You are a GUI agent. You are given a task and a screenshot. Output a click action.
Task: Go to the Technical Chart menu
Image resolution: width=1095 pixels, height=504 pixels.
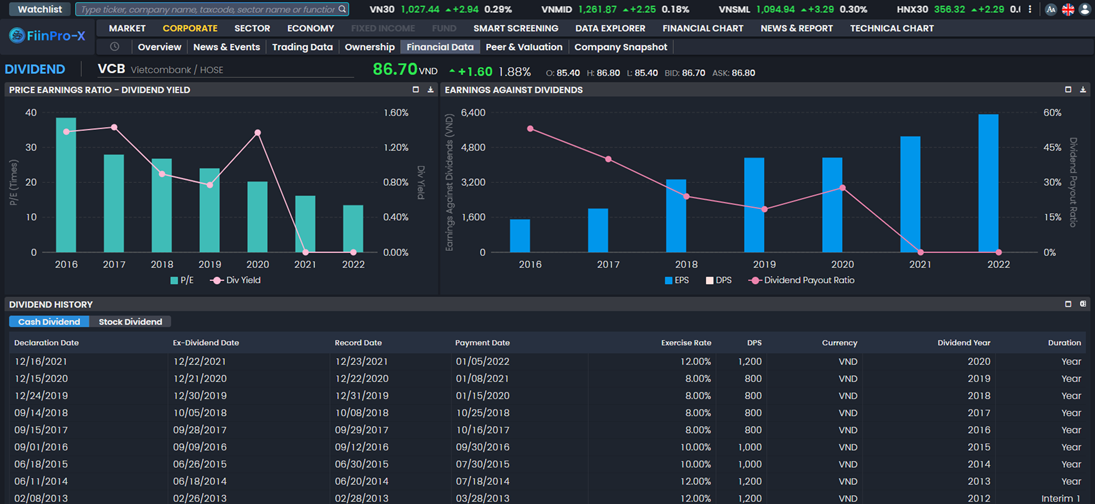(891, 28)
